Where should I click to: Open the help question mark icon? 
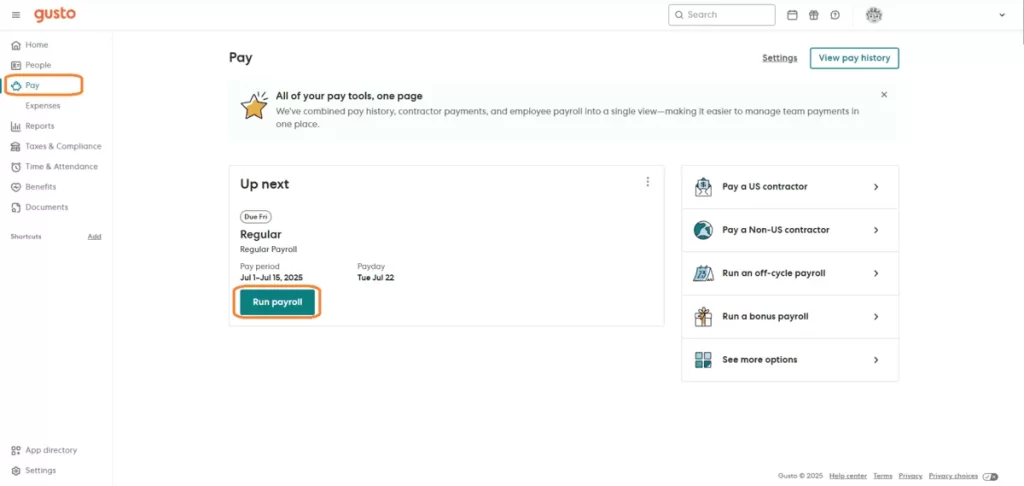point(835,15)
